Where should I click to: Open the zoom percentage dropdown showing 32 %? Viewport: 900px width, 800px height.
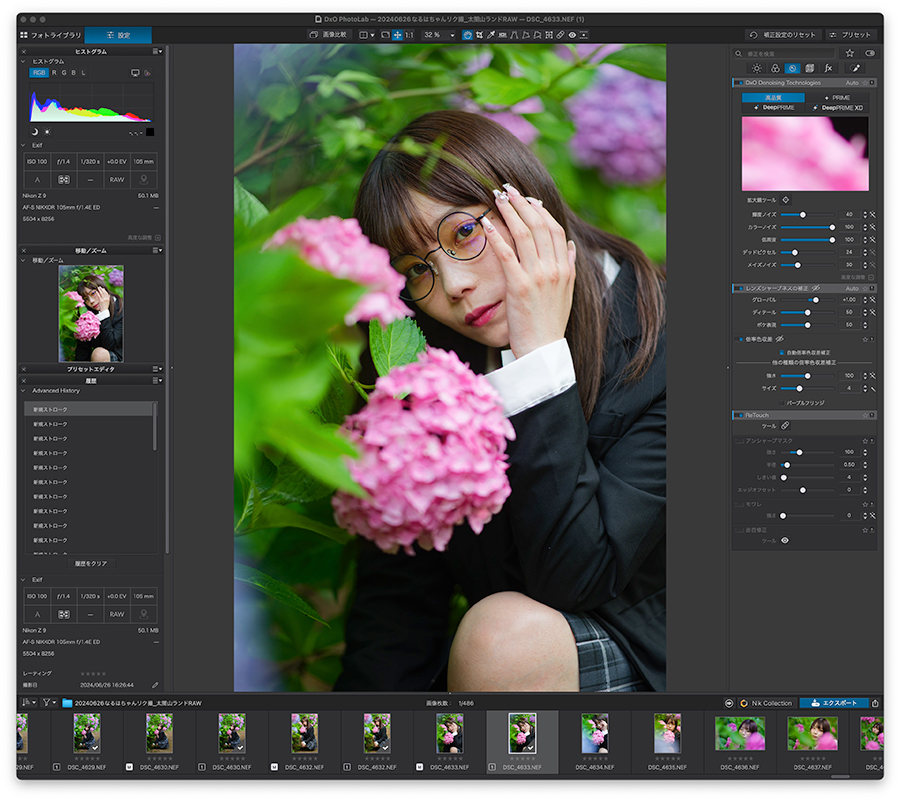click(x=439, y=35)
